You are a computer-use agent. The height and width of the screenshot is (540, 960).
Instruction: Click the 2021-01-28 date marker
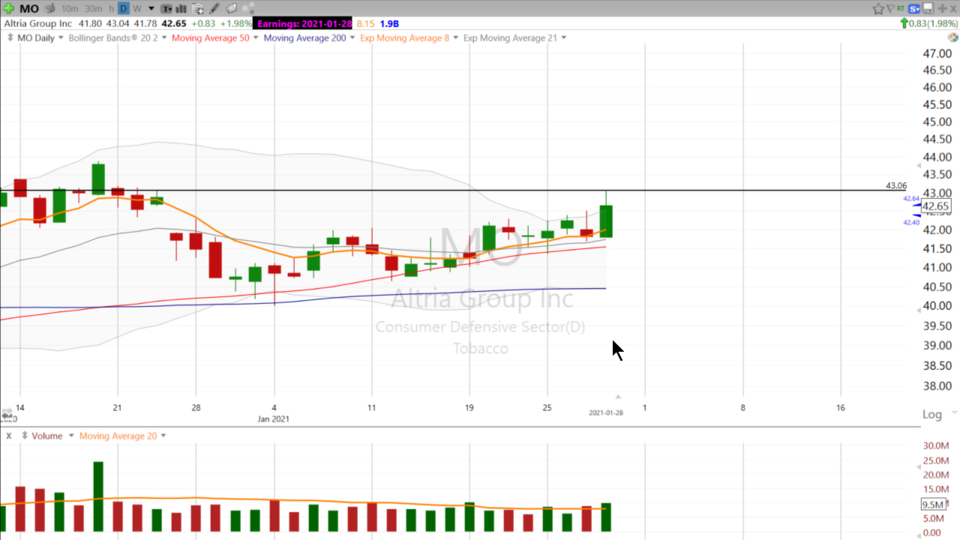(x=606, y=413)
